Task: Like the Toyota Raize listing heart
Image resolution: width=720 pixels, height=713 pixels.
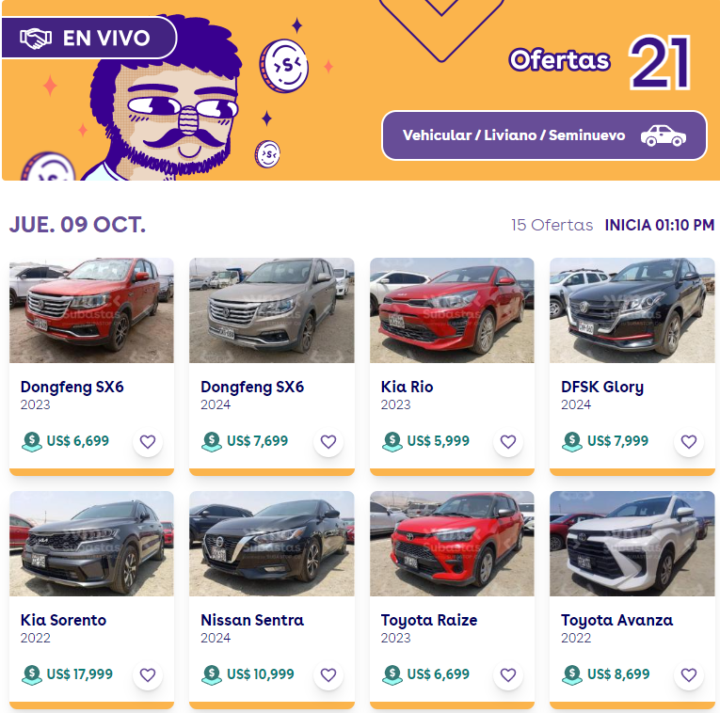Action: pos(508,675)
